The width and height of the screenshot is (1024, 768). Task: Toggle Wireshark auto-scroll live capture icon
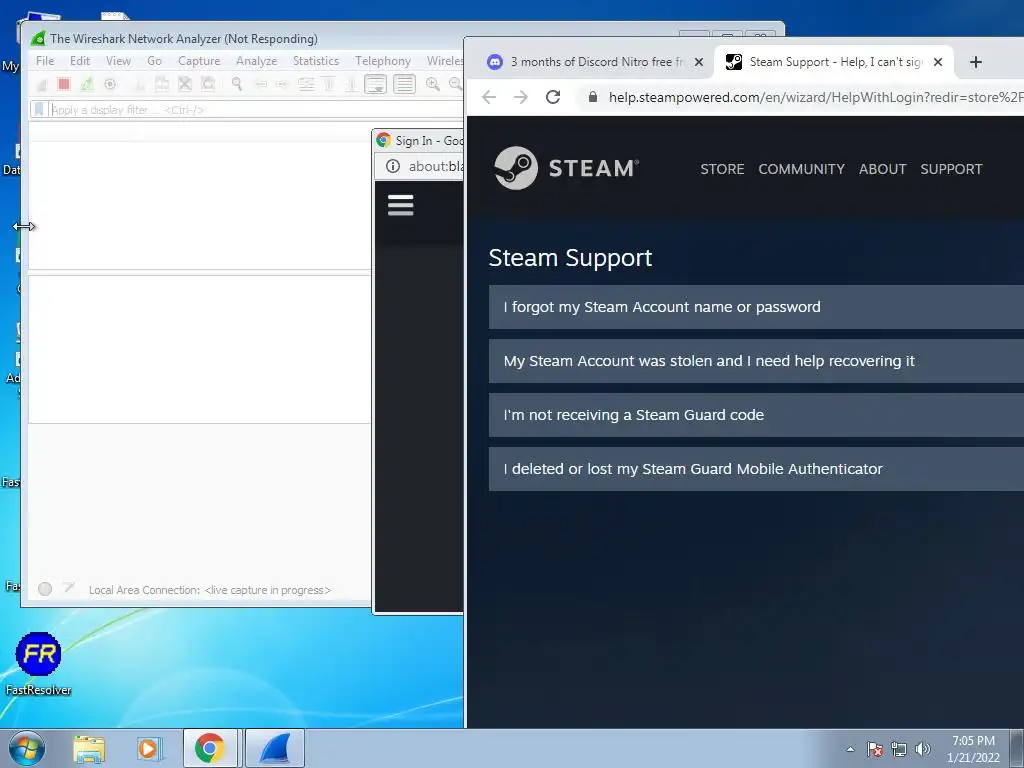376,84
